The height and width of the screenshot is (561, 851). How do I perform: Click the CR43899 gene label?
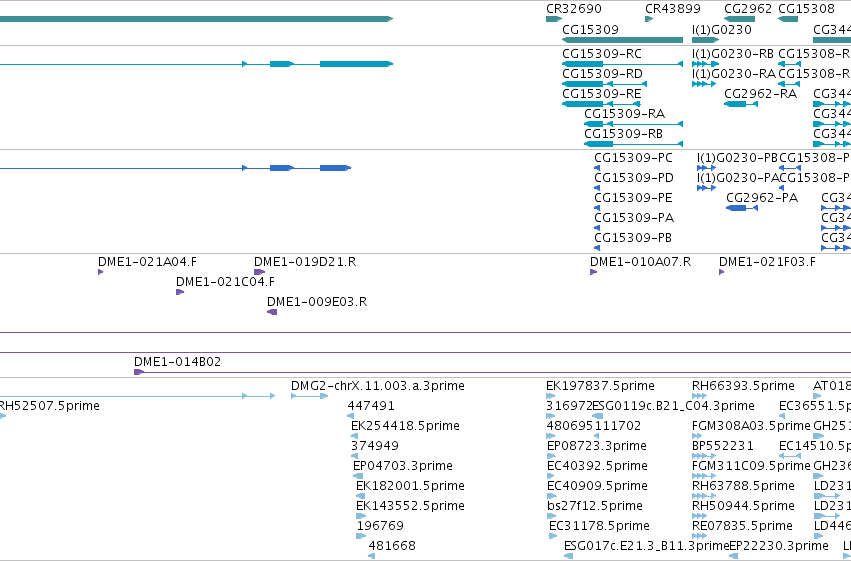[672, 9]
